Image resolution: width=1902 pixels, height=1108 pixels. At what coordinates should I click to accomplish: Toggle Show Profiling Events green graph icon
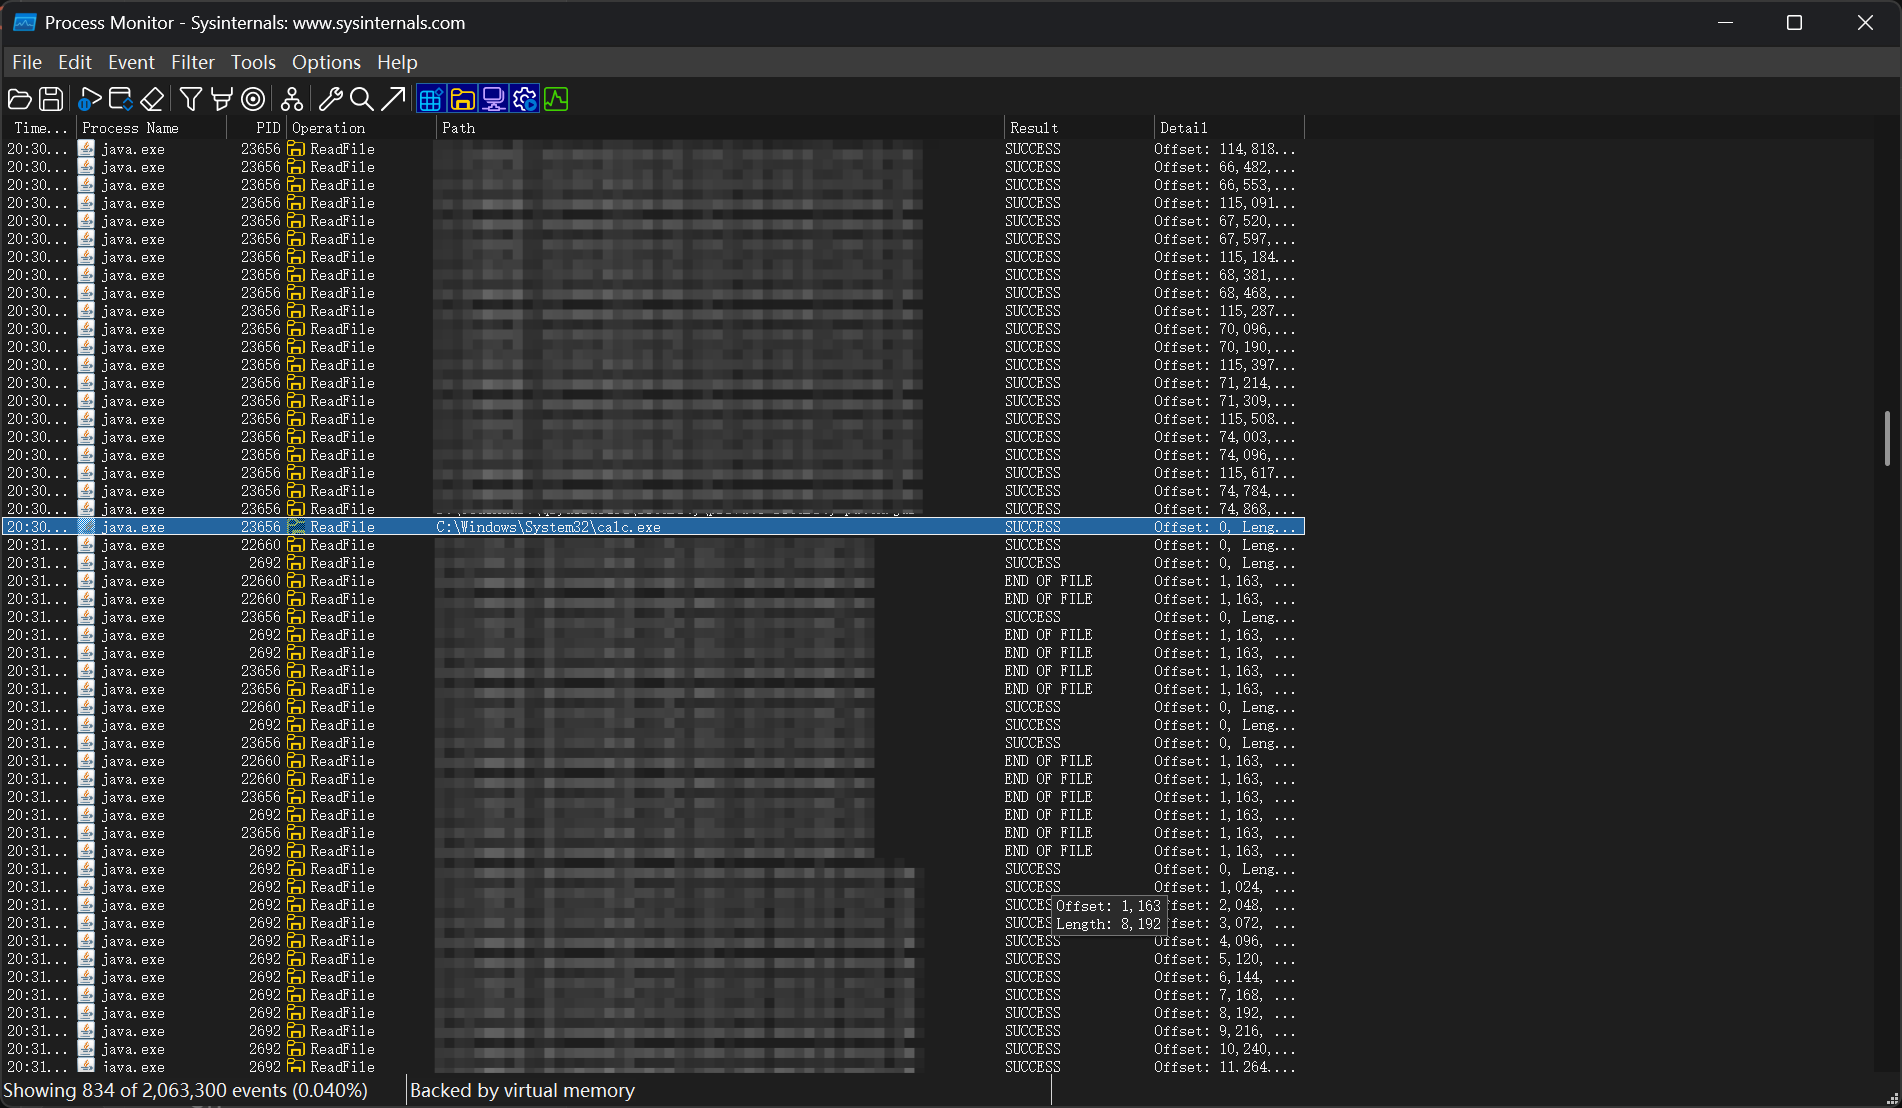coord(556,99)
